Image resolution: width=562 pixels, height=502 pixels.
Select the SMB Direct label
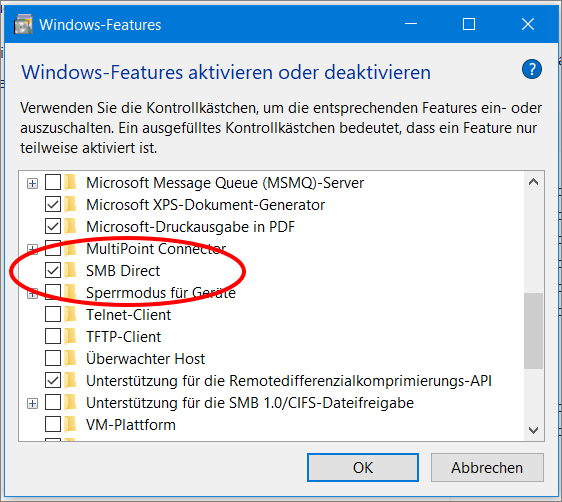pos(123,271)
